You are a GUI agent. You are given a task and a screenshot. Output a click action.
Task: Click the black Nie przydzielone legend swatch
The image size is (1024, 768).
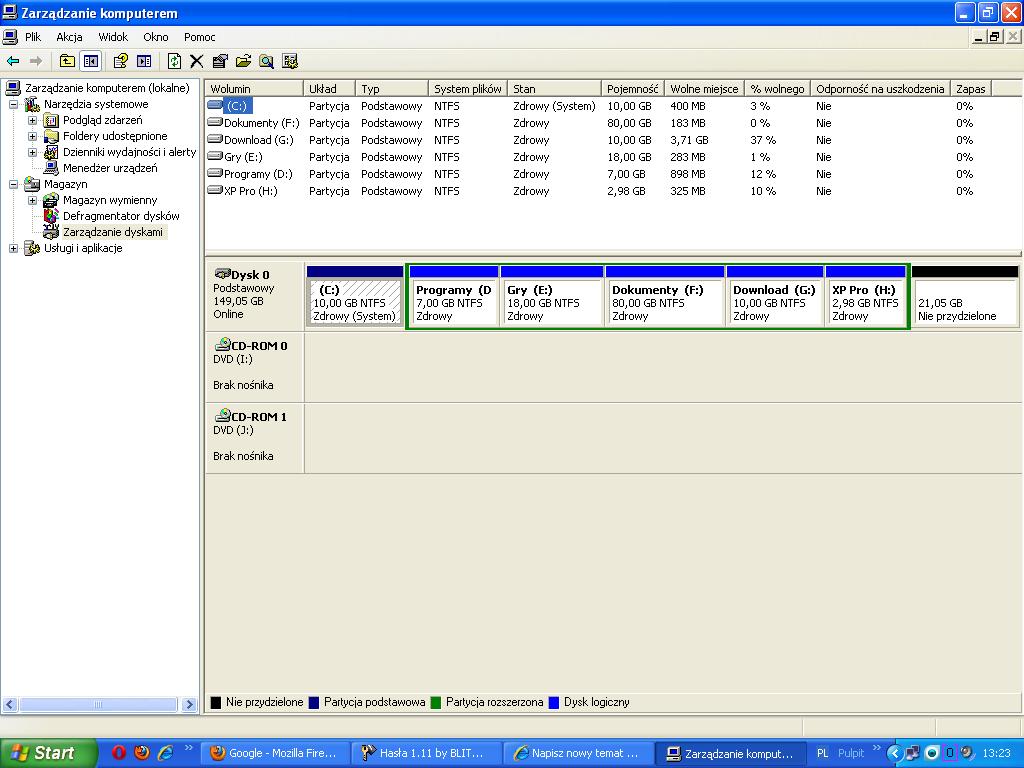(216, 703)
